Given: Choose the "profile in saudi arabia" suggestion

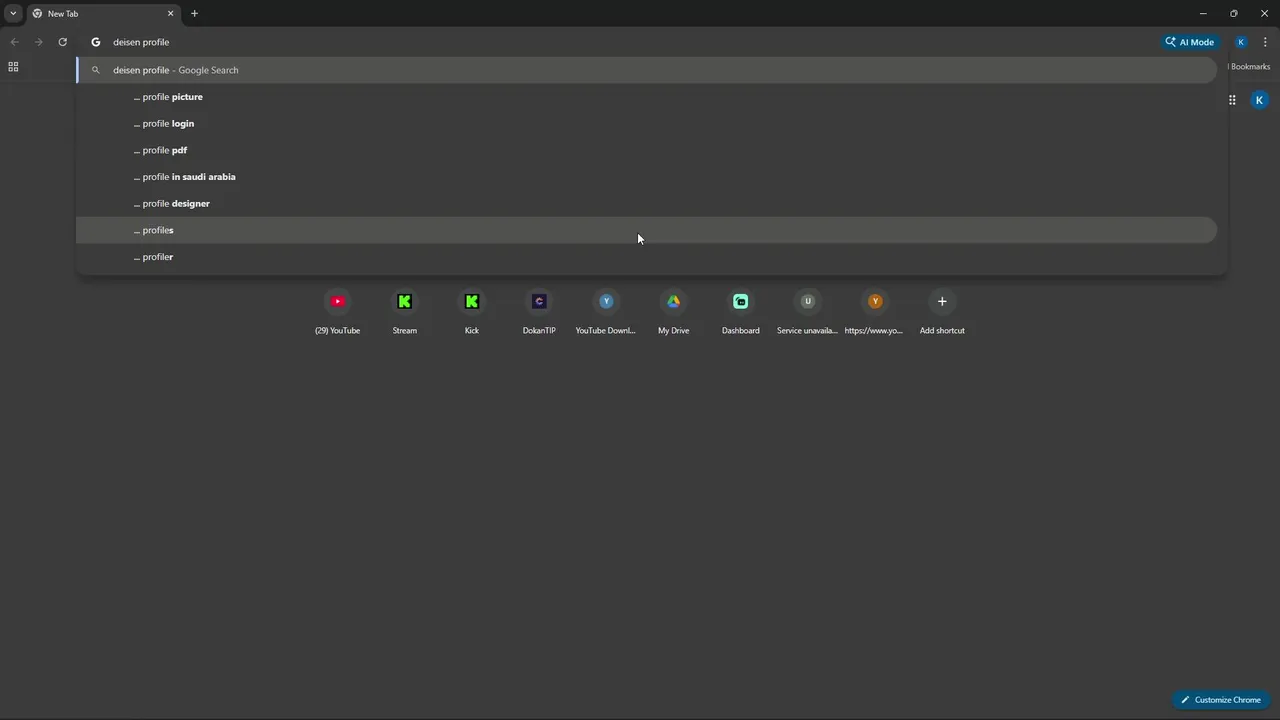Looking at the screenshot, I should [646, 177].
